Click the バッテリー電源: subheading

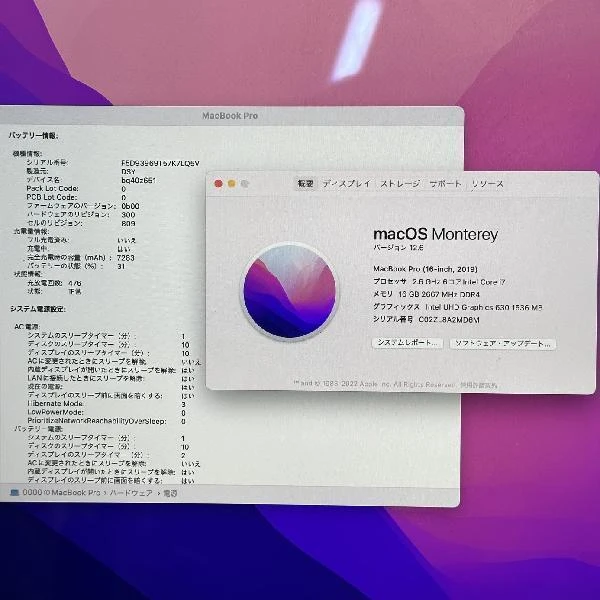pyautogui.click(x=38, y=429)
